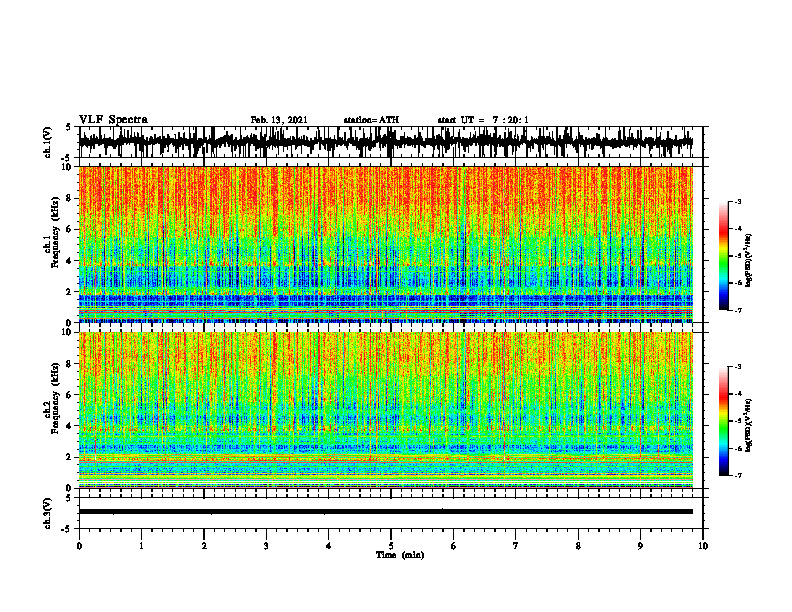Select the "Time (min)" axis label
This screenshot has width=792, height=612.
[x=400, y=555]
